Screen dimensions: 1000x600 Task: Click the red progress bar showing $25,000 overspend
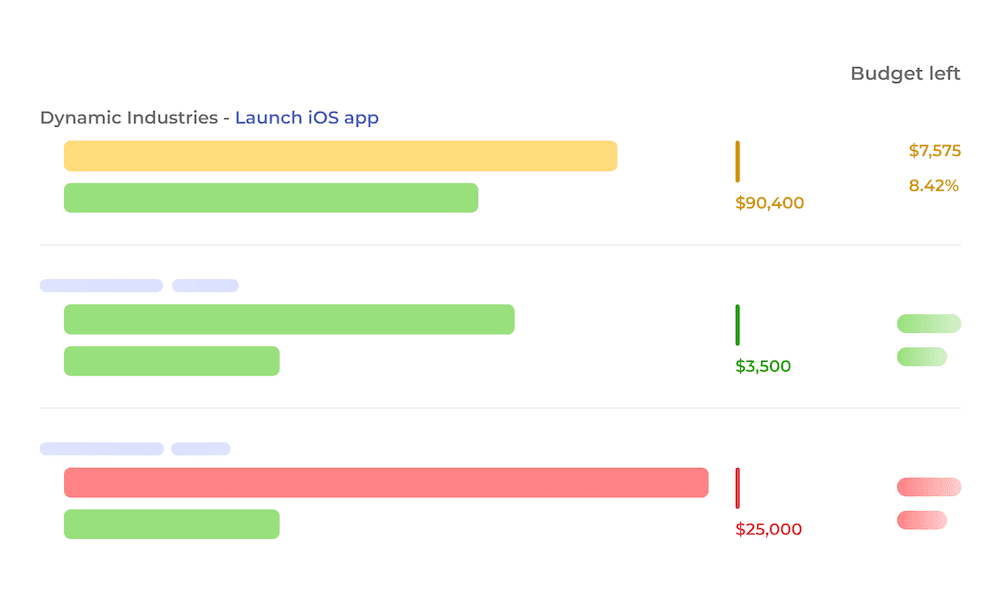tap(385, 482)
